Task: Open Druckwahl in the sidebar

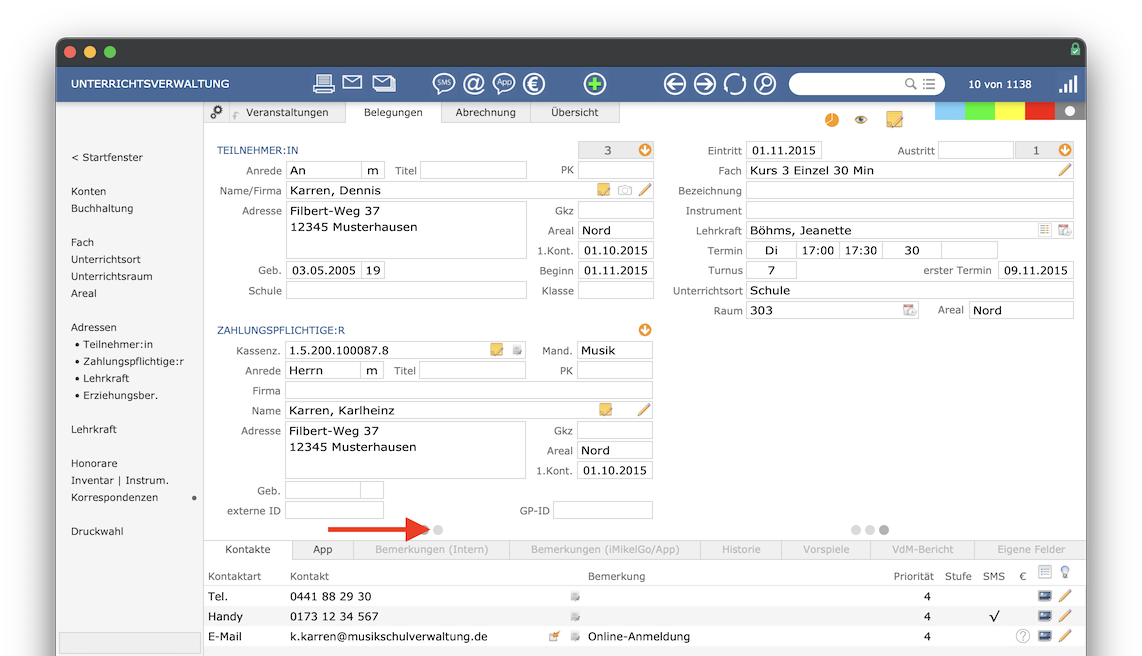Action: click(x=97, y=531)
